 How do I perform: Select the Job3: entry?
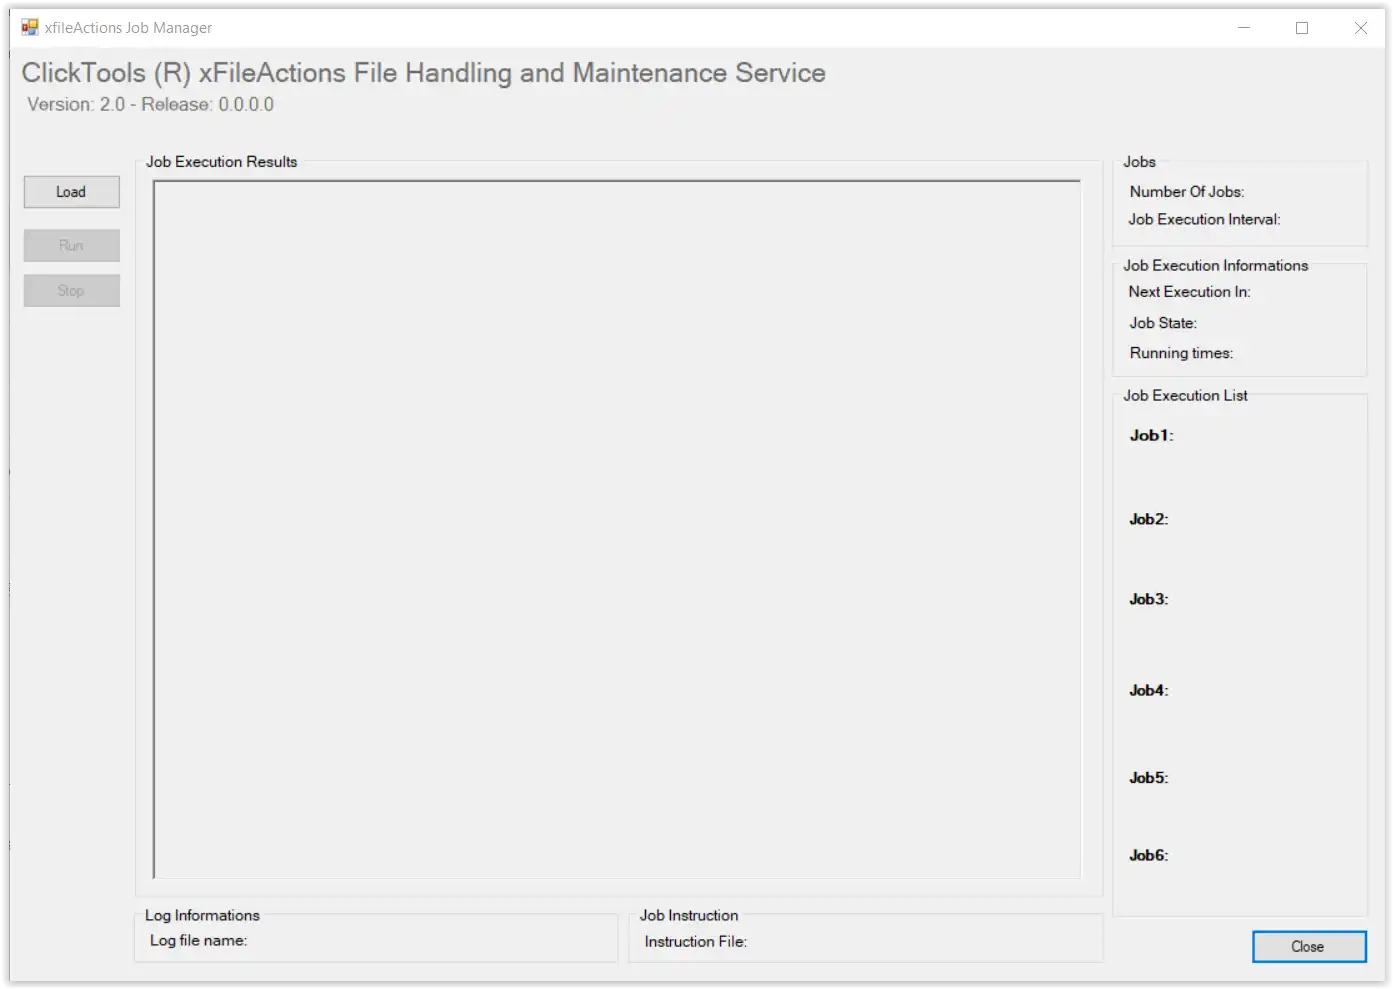(1148, 599)
